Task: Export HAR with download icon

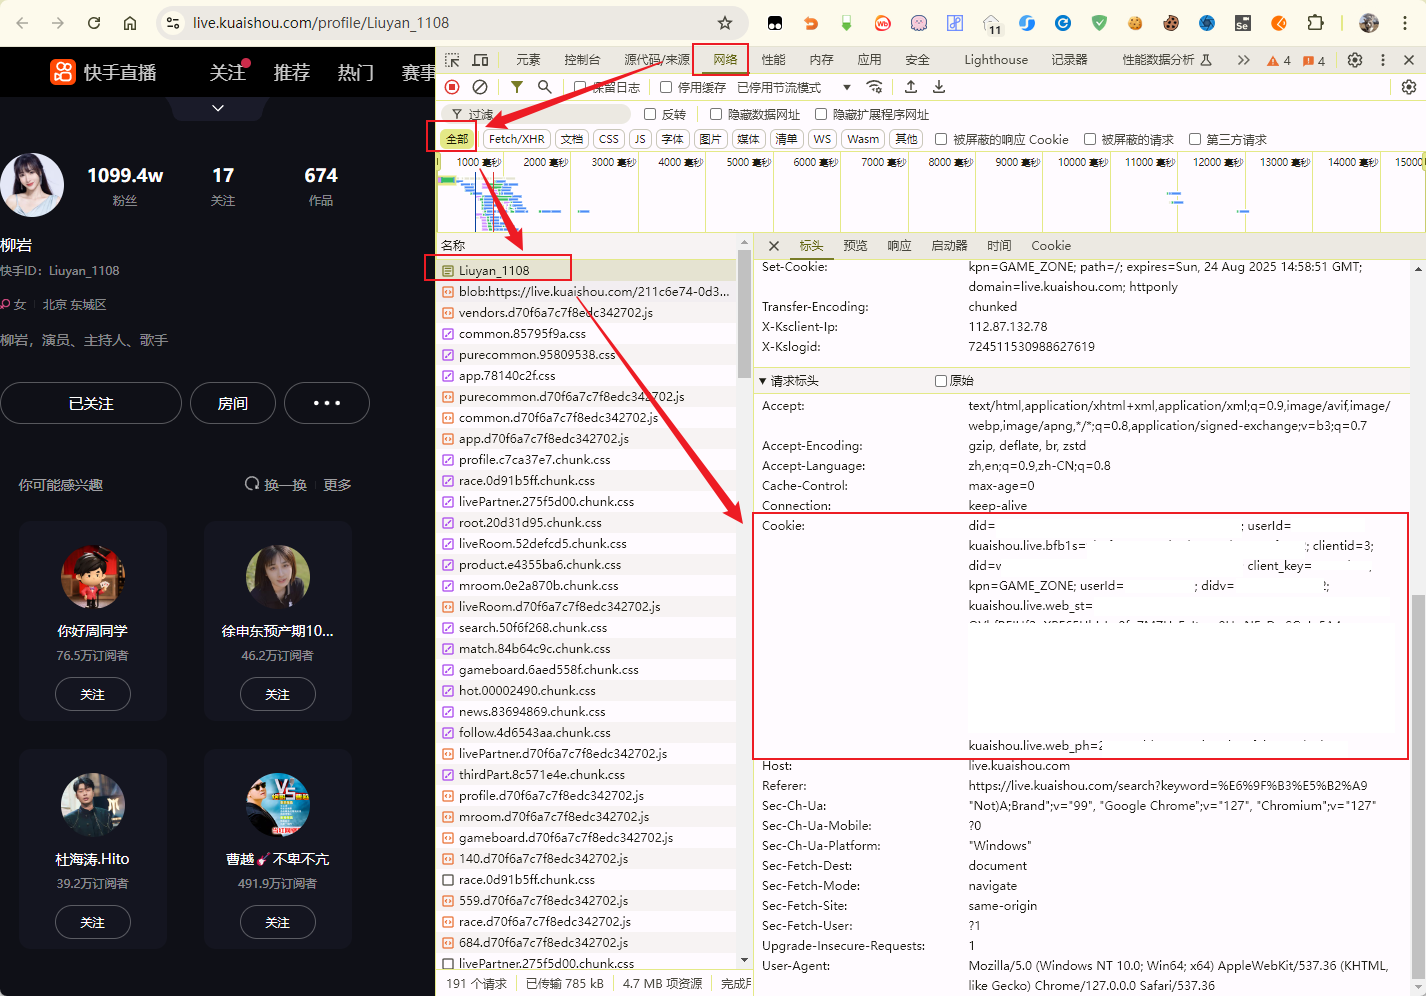Action: click(x=939, y=87)
